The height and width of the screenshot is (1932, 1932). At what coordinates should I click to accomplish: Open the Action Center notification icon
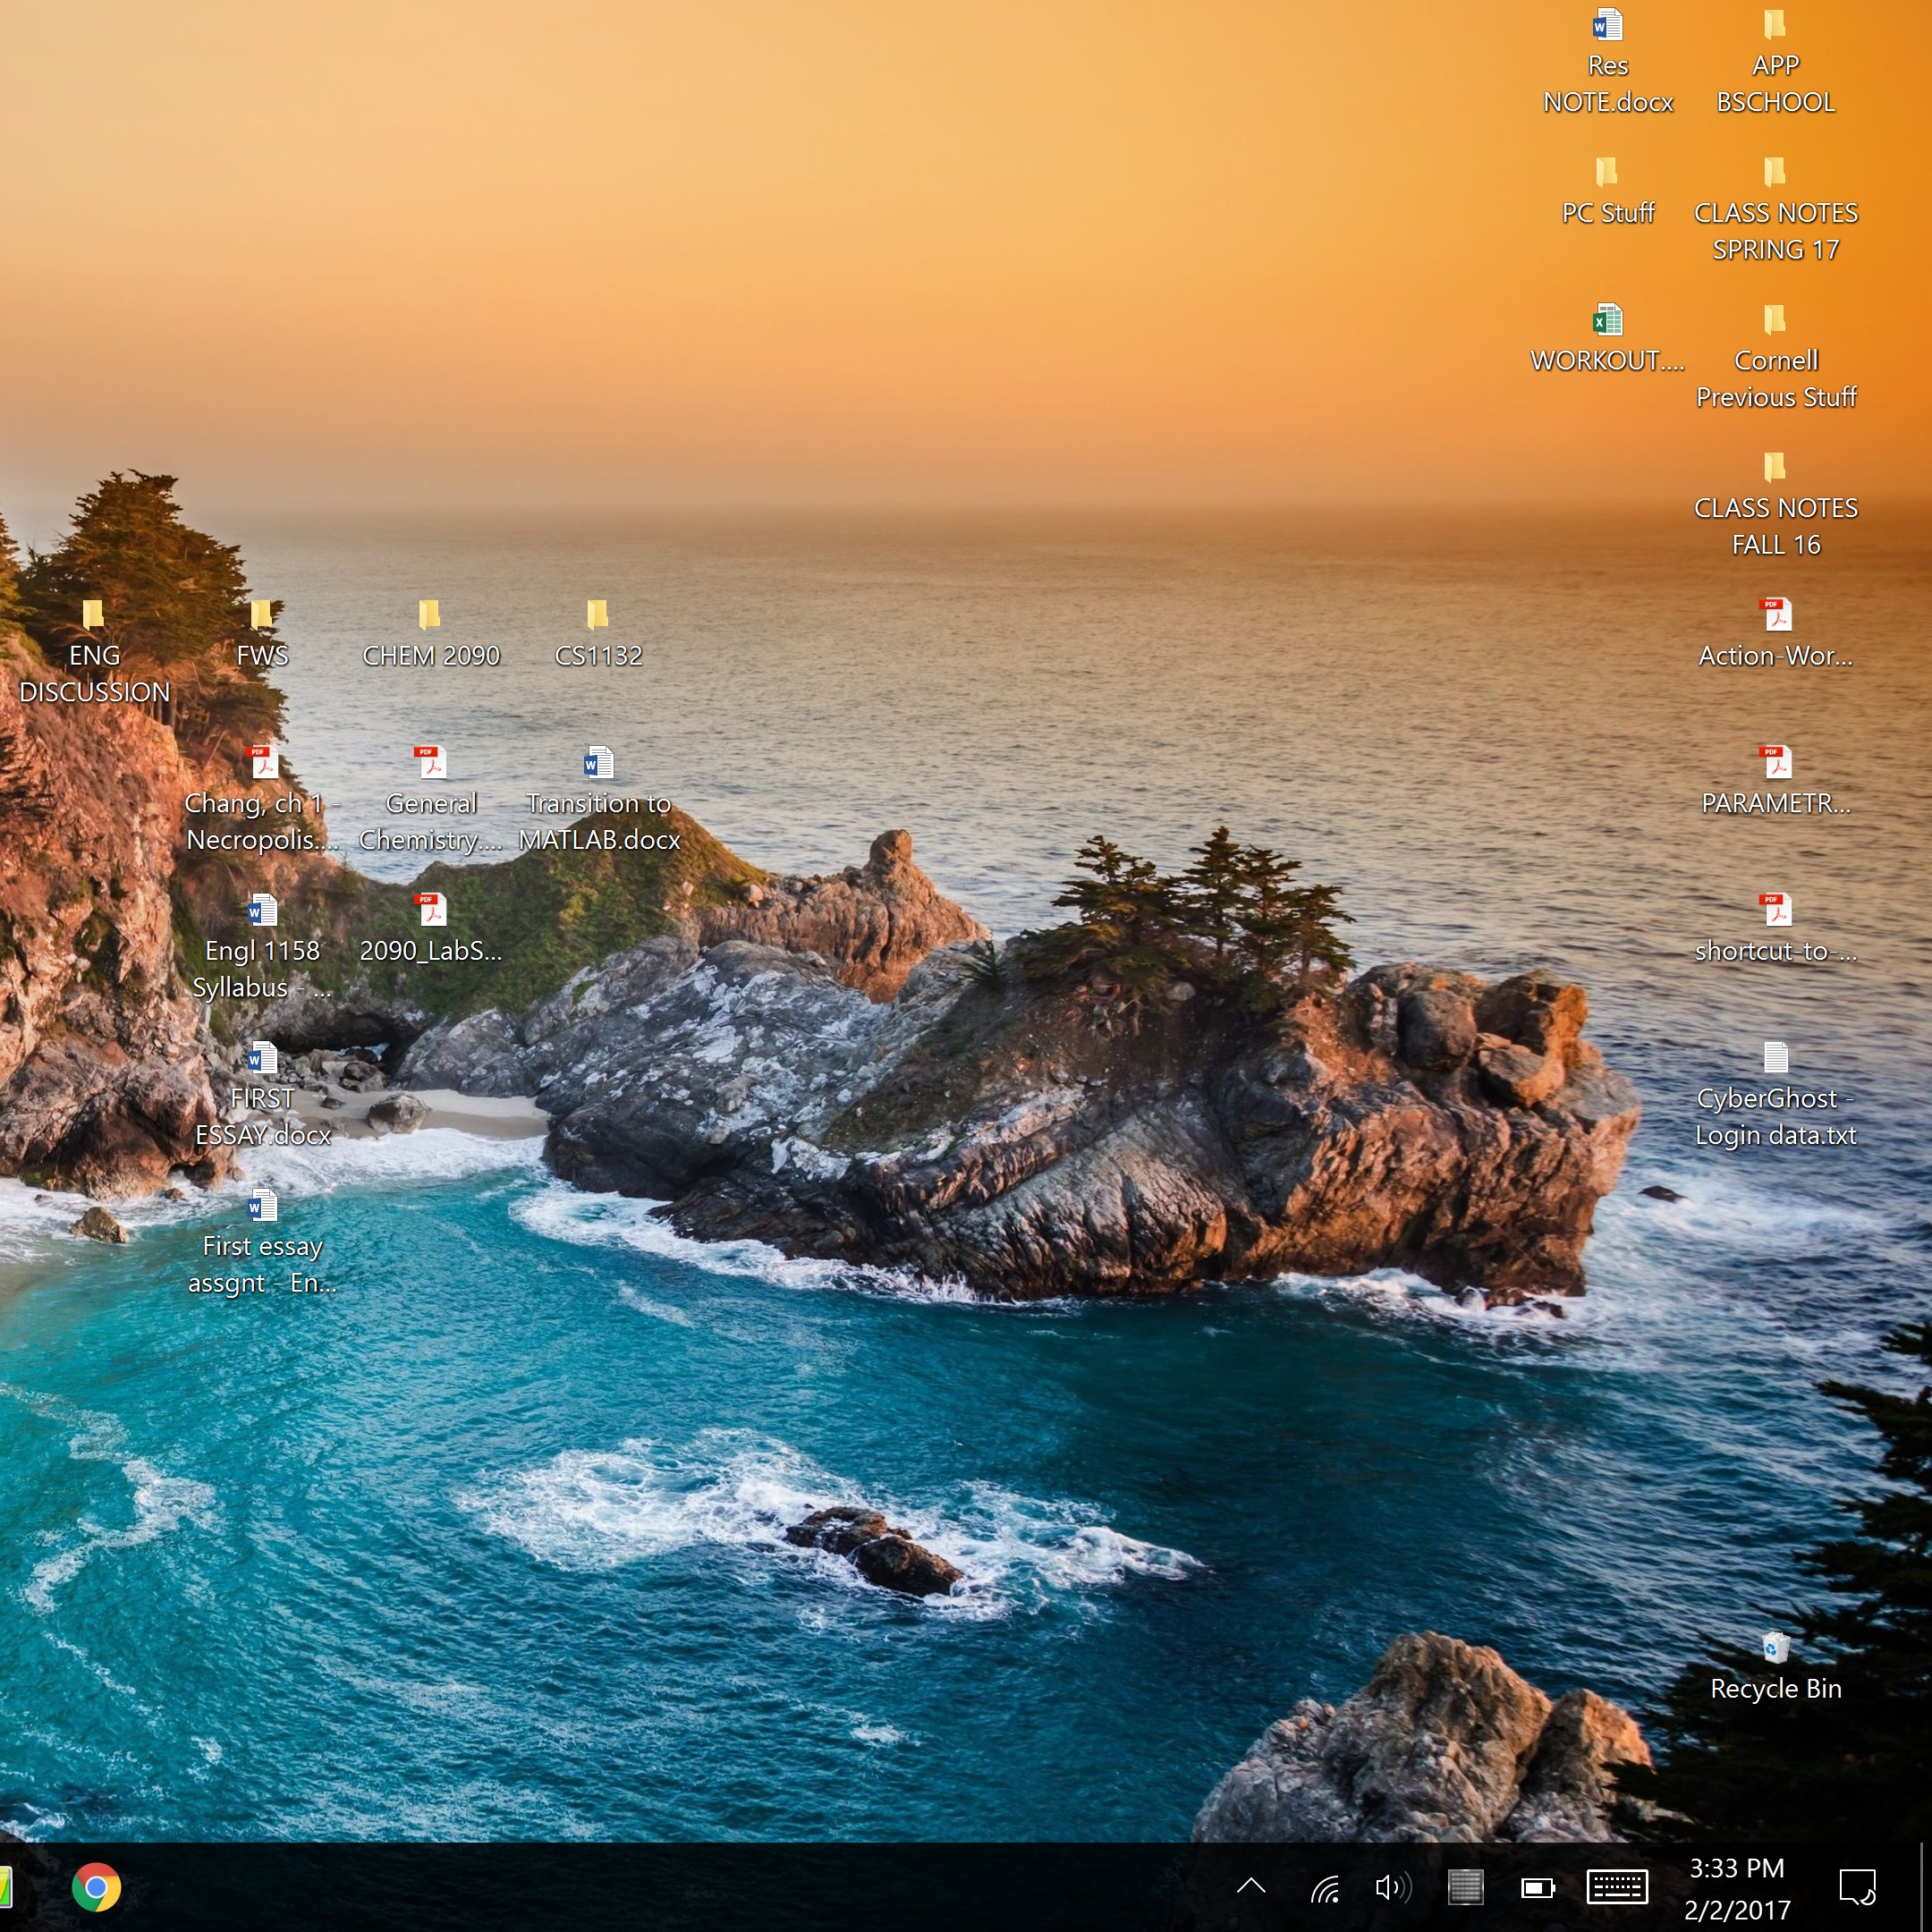click(1857, 1888)
